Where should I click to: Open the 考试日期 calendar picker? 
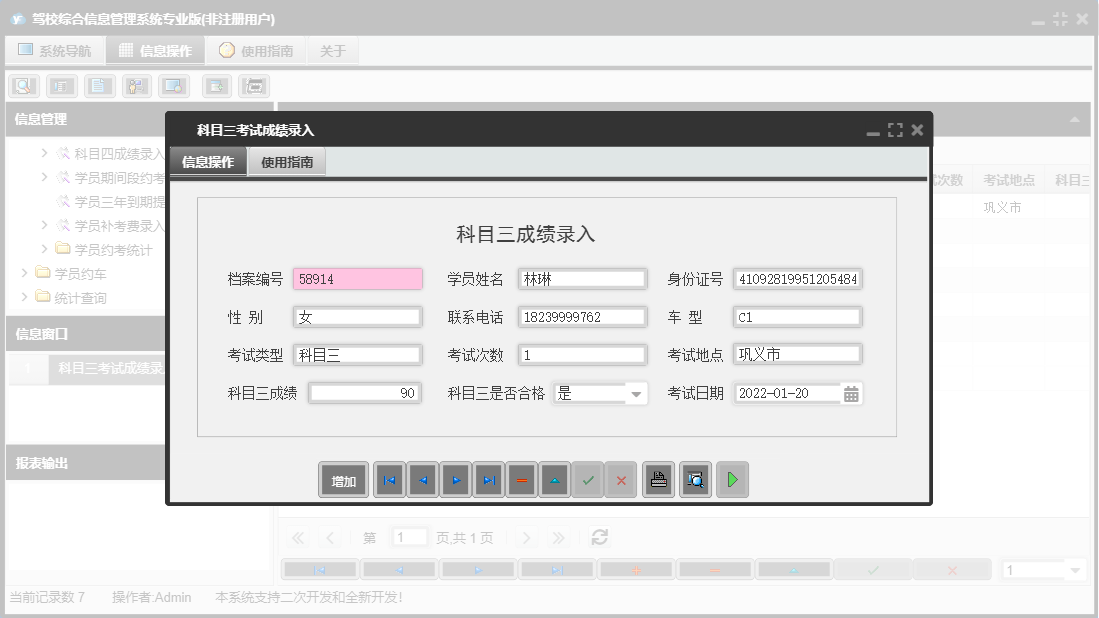[852, 393]
